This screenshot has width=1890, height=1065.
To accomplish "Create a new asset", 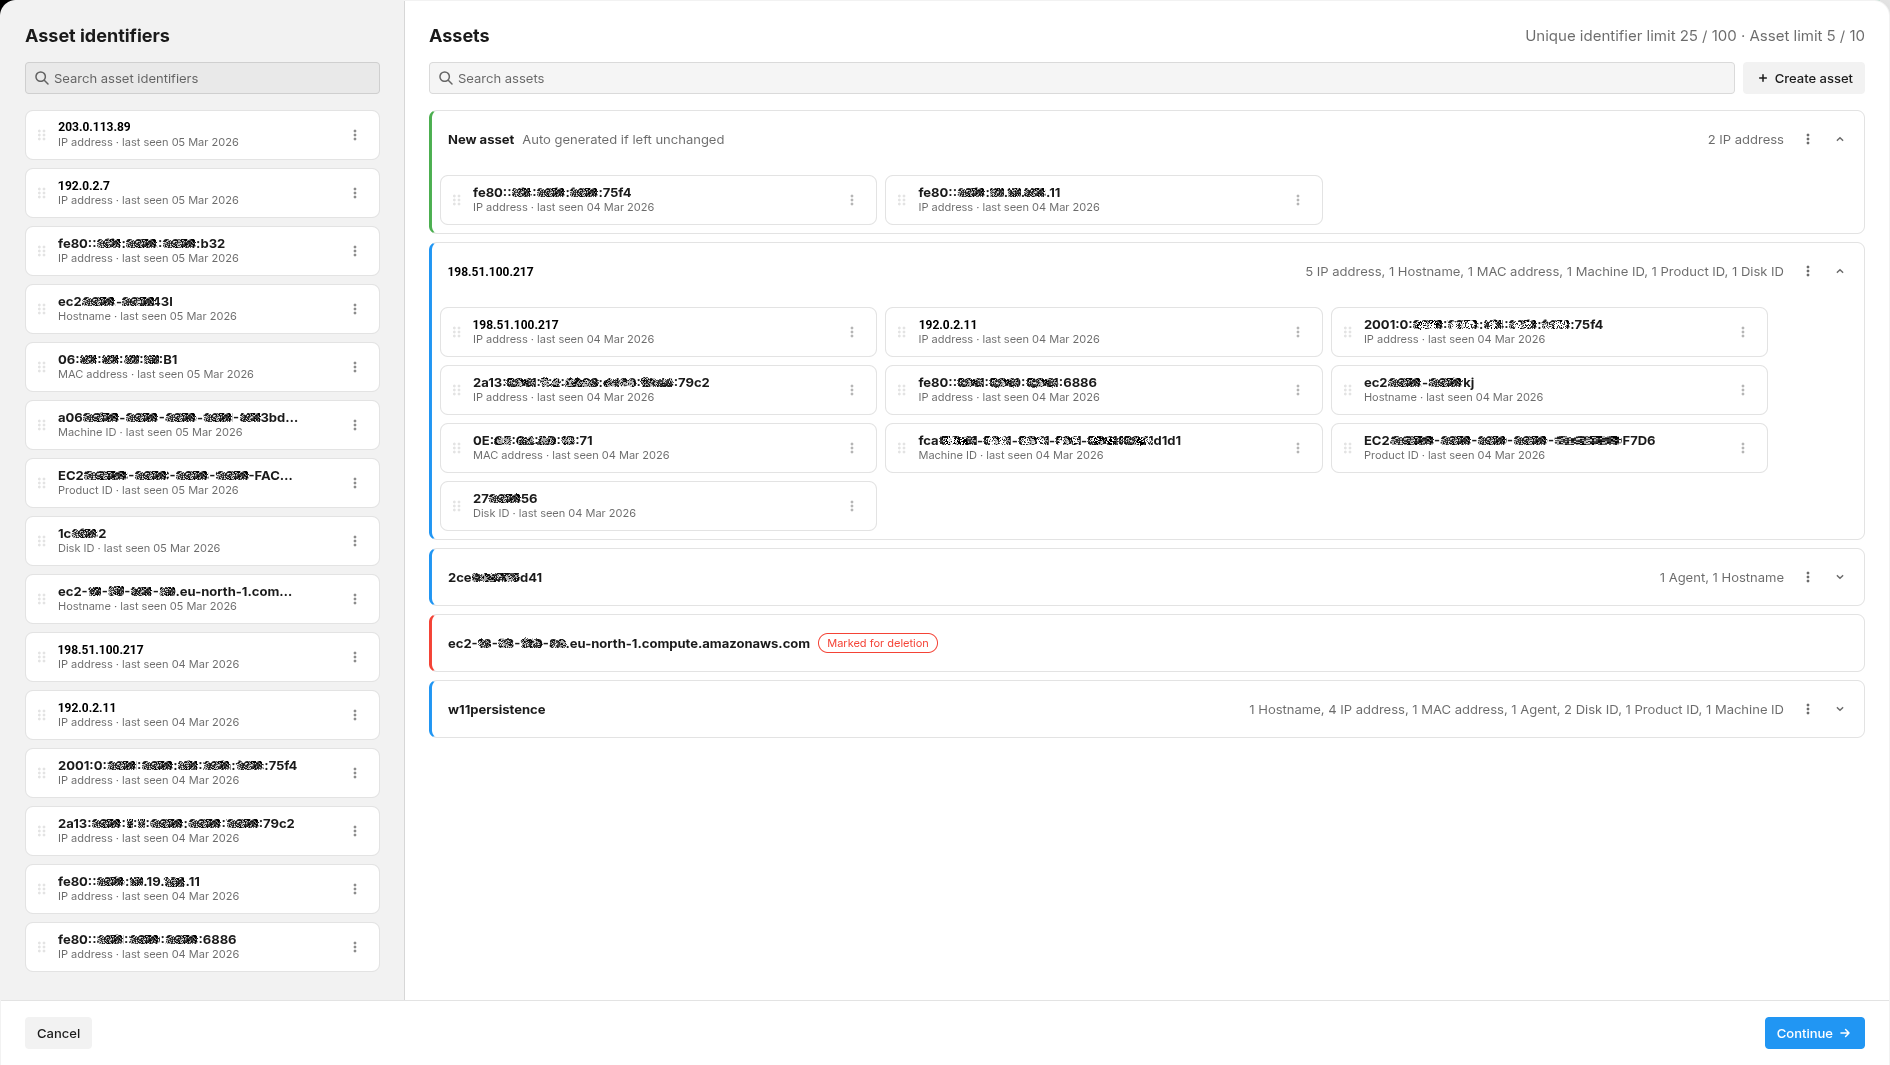I will coord(1803,78).
